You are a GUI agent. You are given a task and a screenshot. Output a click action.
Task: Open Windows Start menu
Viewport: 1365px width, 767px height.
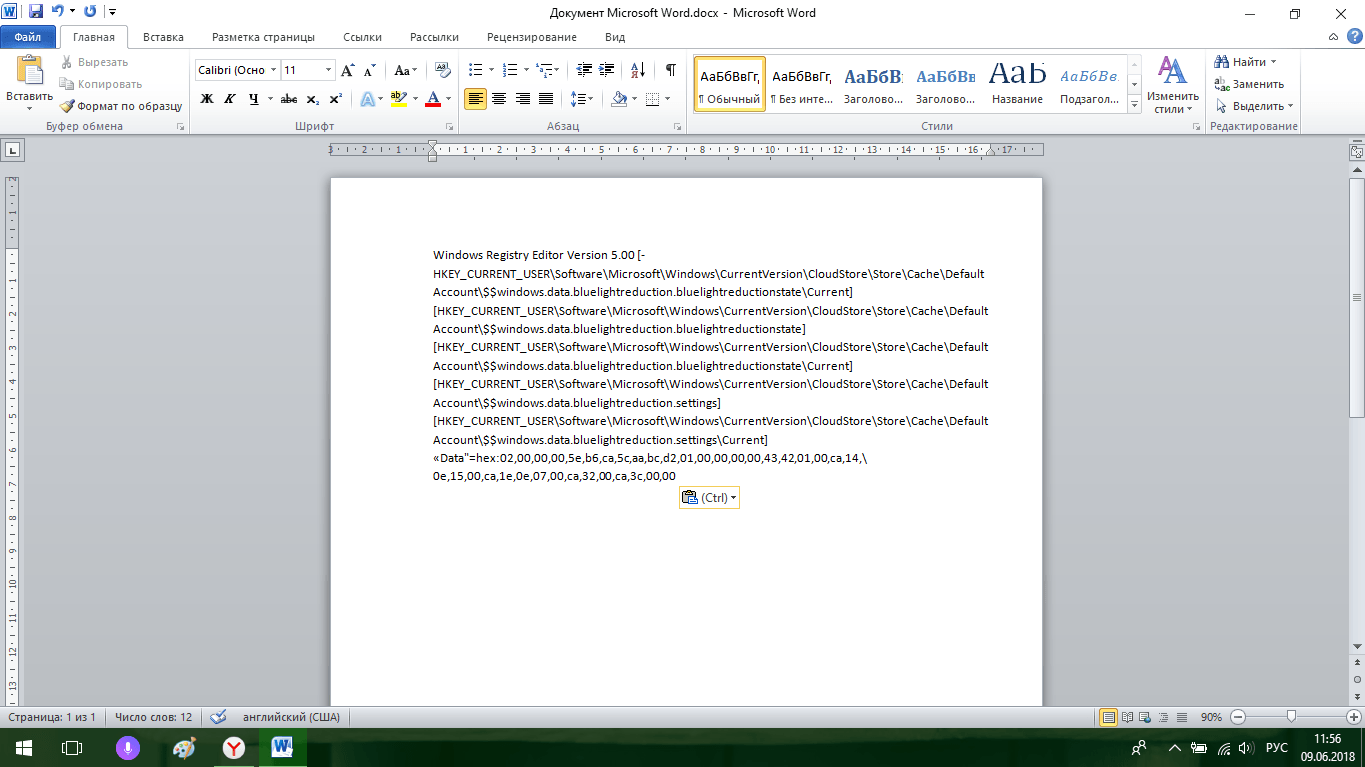pos(23,747)
